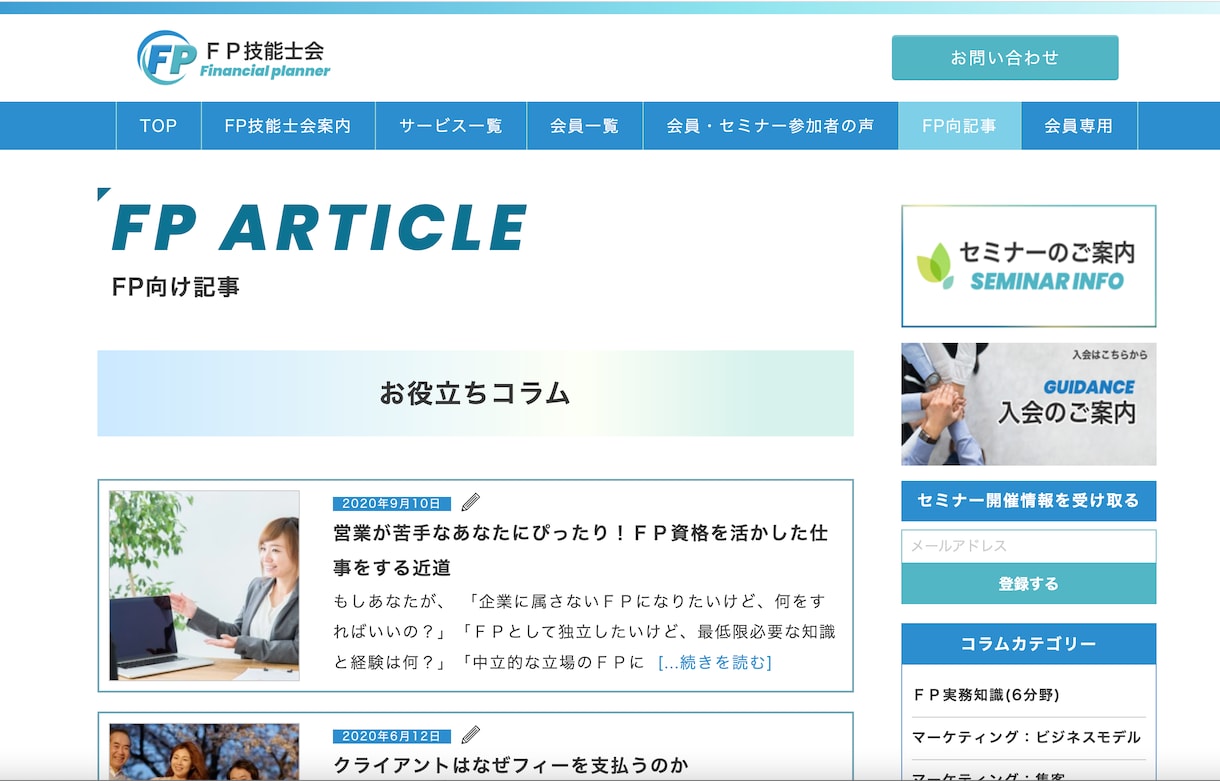The width and height of the screenshot is (1220, 781).
Task: Click the woman with laptop article thumbnail
Action: [204, 585]
